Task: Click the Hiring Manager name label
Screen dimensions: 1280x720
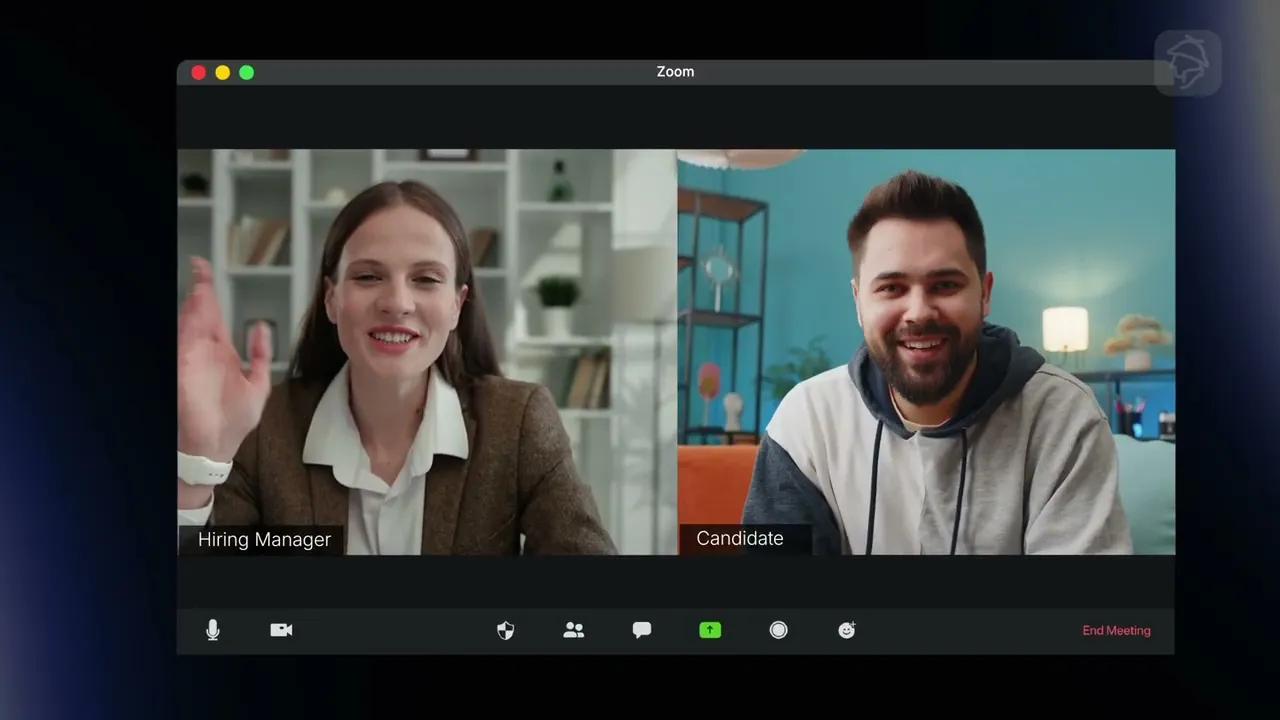Action: coord(264,540)
